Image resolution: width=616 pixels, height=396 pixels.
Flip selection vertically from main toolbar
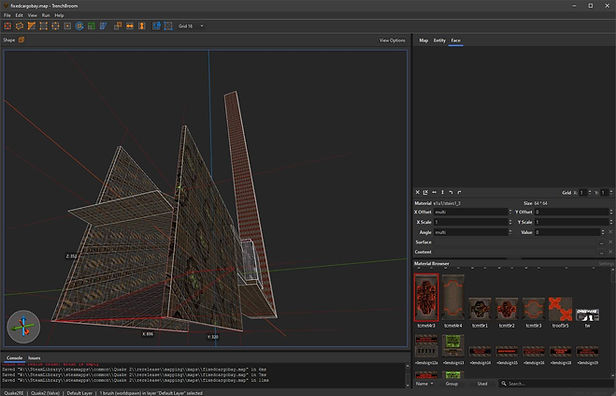coord(142,26)
